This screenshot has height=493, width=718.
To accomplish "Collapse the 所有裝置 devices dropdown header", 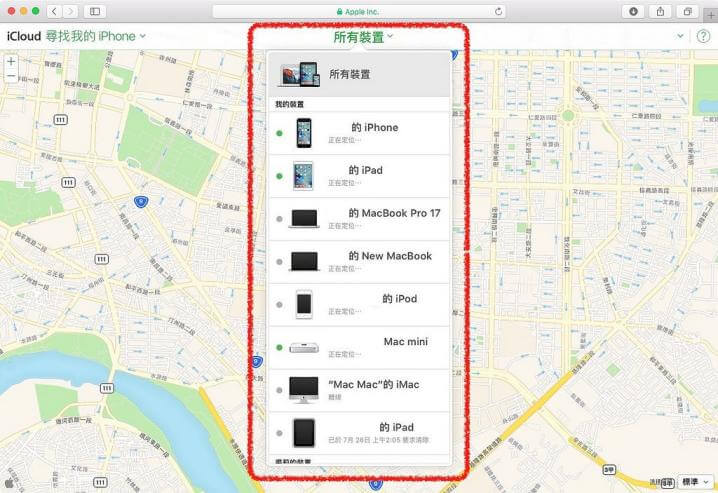I will coord(363,37).
